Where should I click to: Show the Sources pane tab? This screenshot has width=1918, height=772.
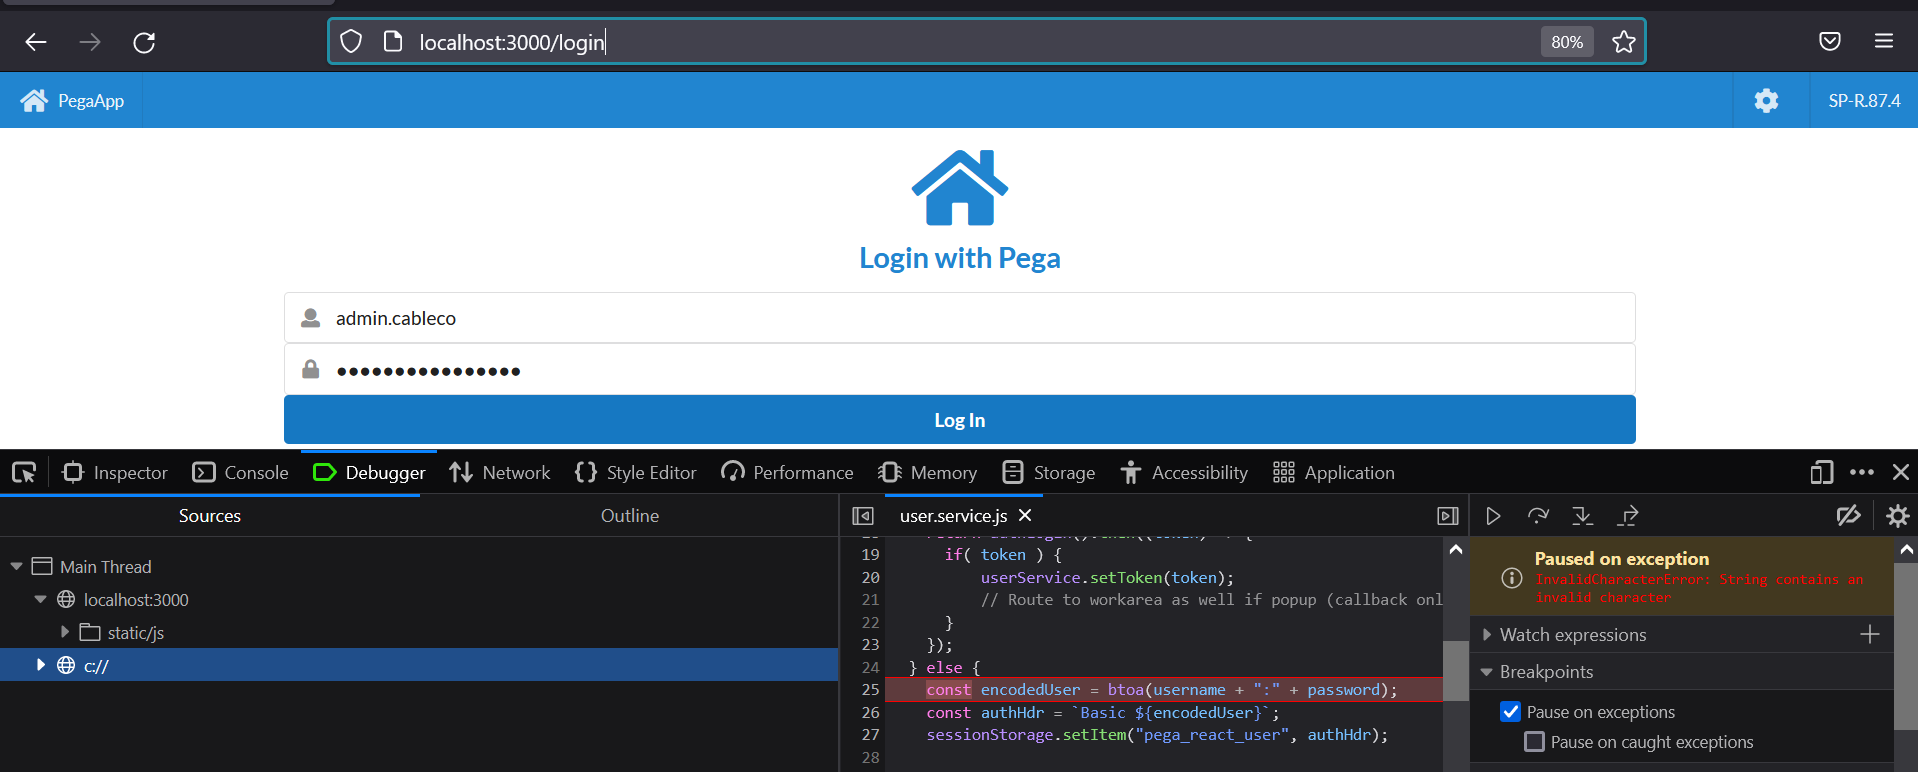pos(210,515)
